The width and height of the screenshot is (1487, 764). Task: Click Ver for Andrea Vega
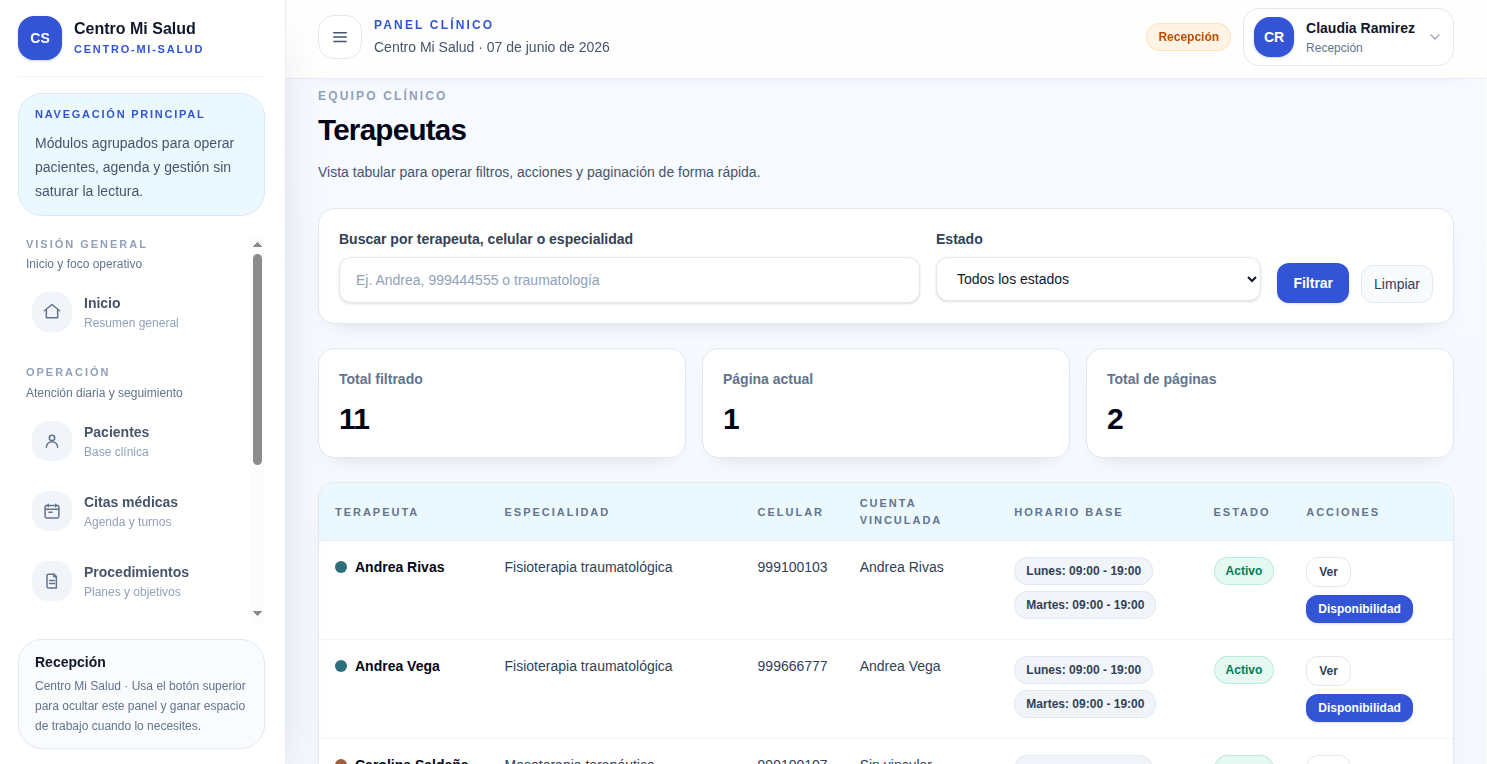[x=1328, y=671]
